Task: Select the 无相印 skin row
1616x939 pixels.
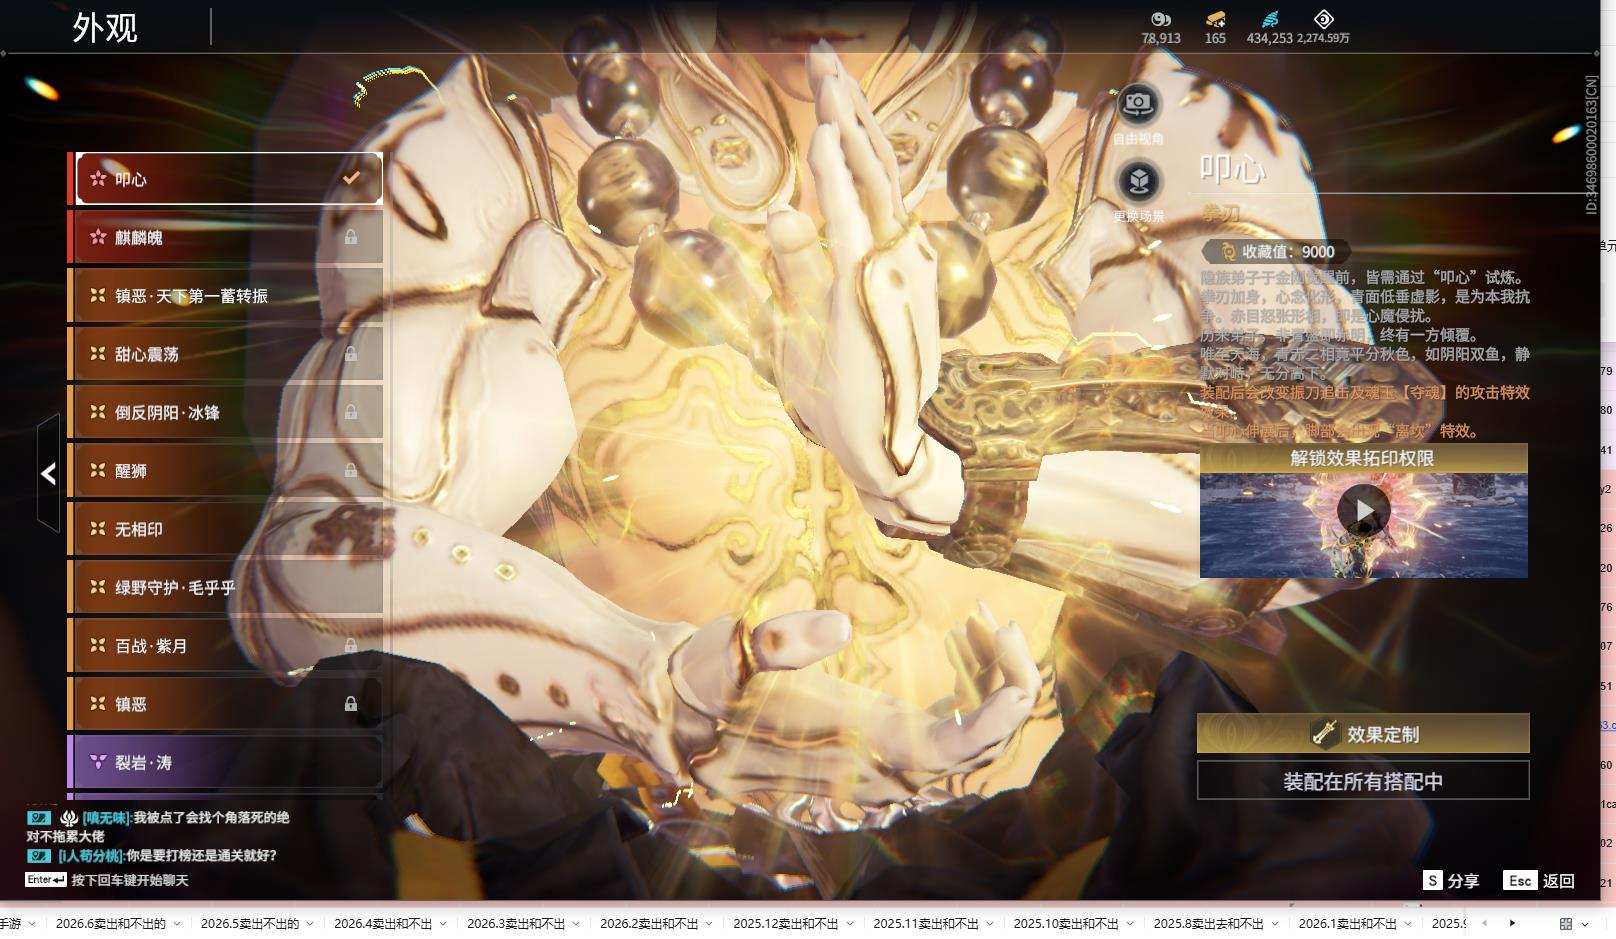Action: [x=226, y=528]
